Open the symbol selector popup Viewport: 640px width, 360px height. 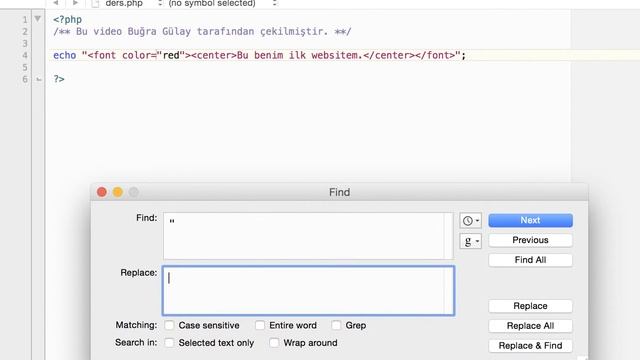click(222, 3)
